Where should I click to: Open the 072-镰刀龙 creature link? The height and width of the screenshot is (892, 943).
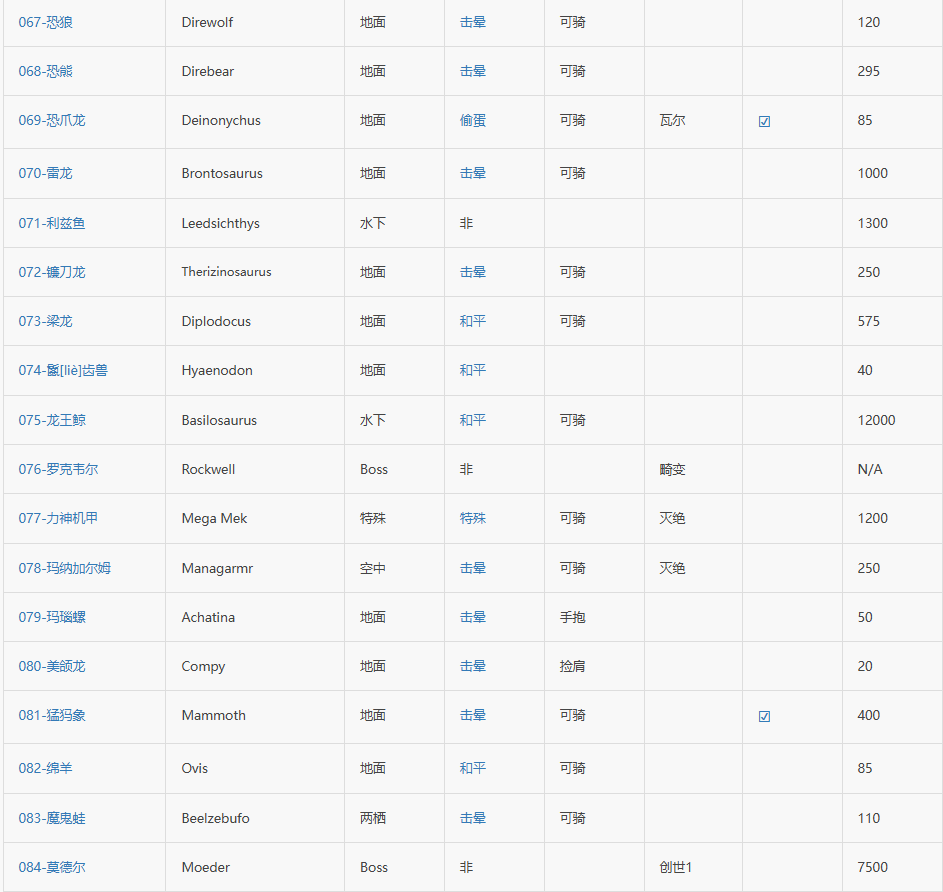click(x=52, y=272)
